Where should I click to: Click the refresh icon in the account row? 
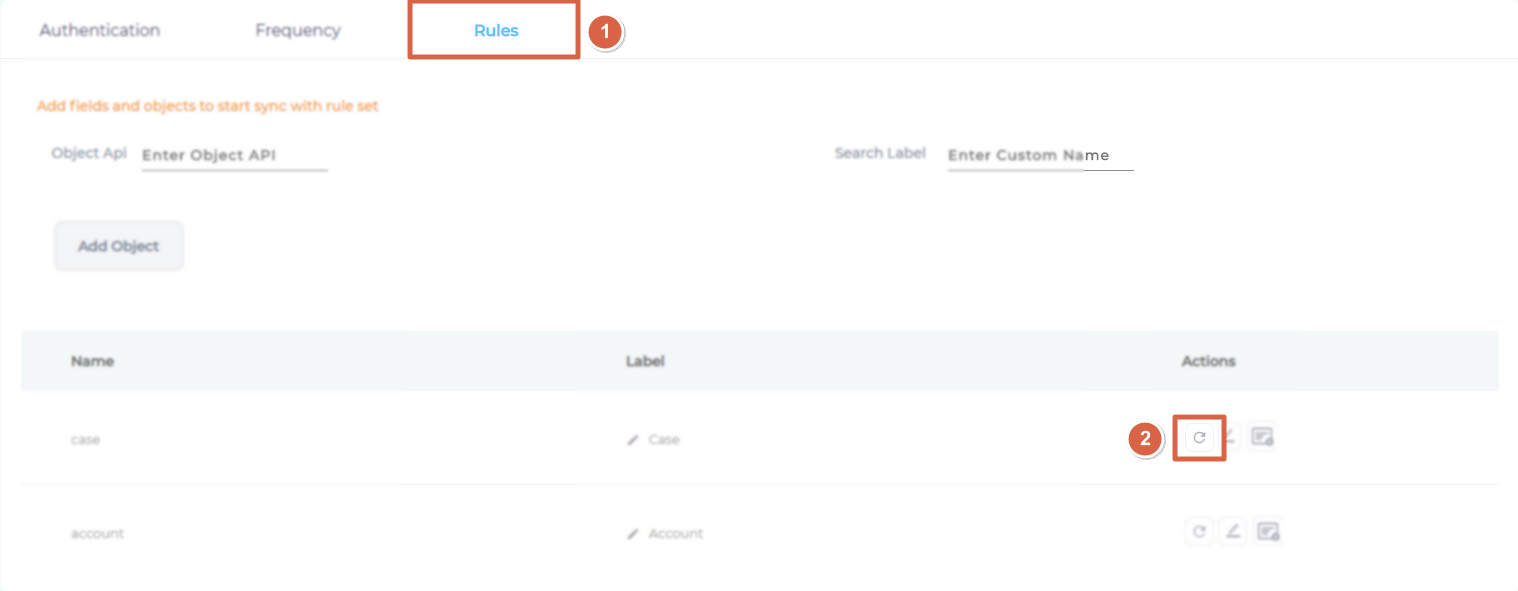click(1199, 532)
